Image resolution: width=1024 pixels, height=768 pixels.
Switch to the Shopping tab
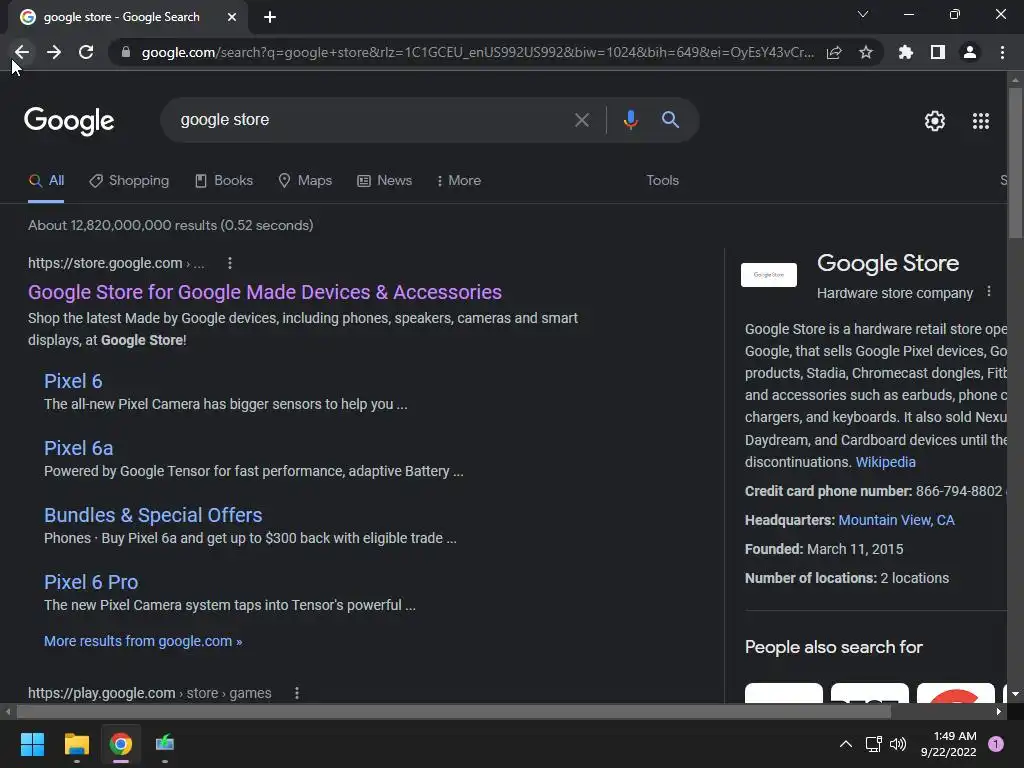click(x=129, y=180)
